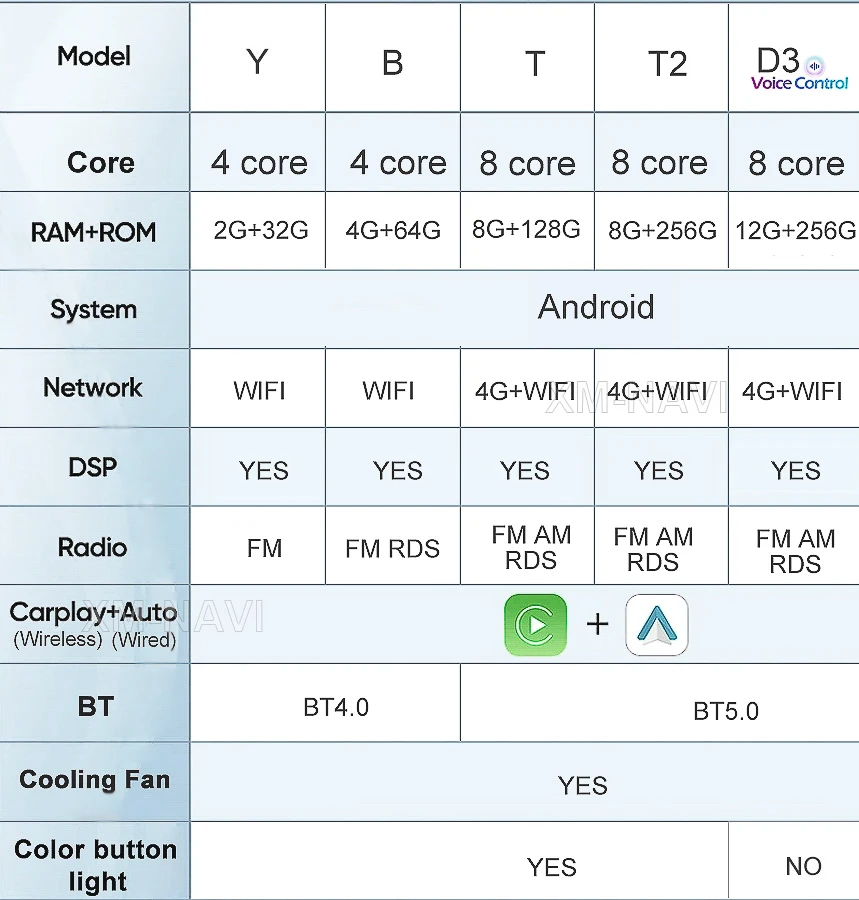Viewport: 859px width, 900px height.
Task: Click the 12G+256G memory cell
Action: pos(795,231)
